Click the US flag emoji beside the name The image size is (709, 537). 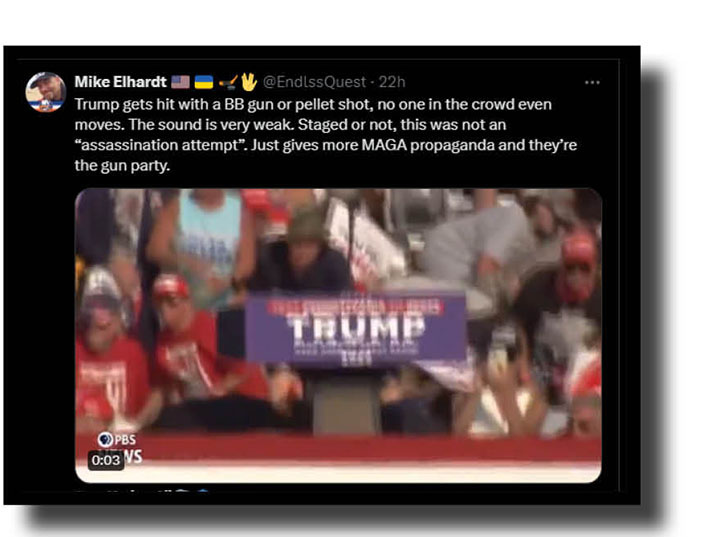[180, 82]
